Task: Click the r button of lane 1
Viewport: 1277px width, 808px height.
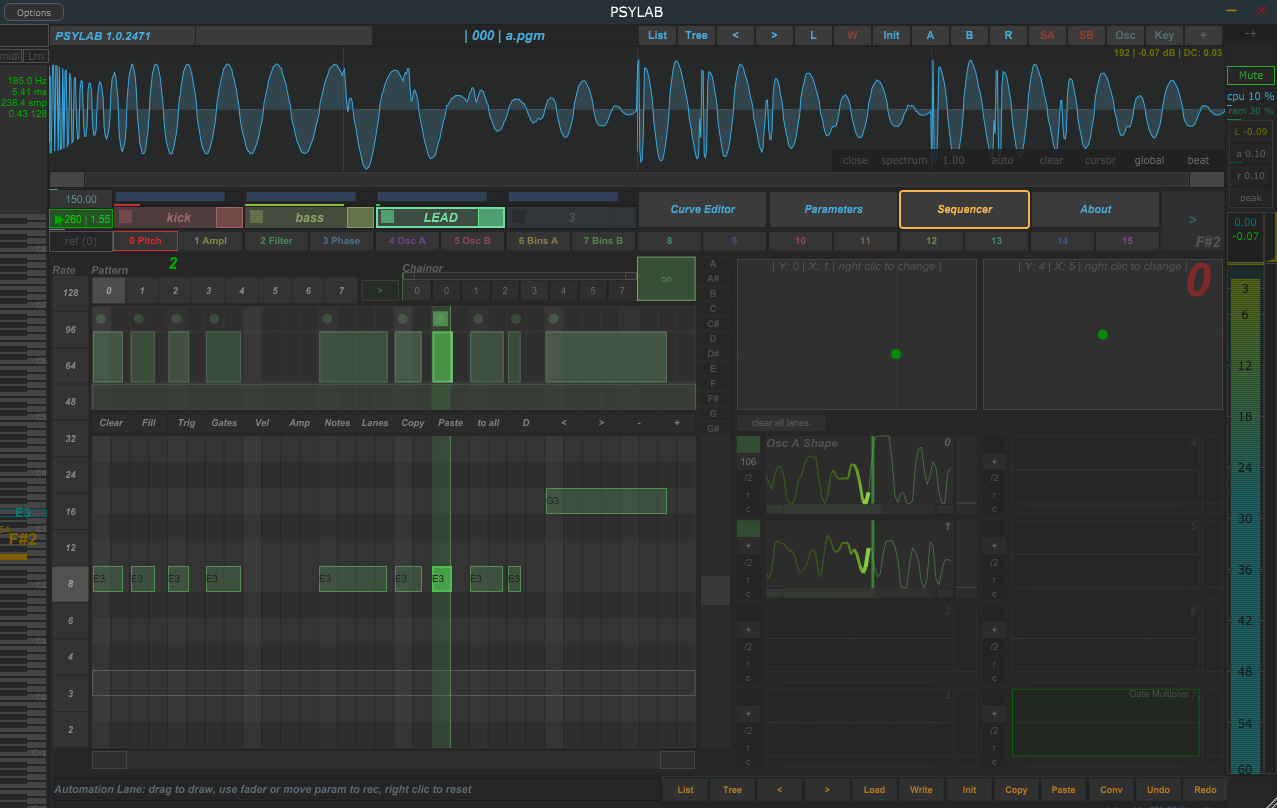Action: 748,578
